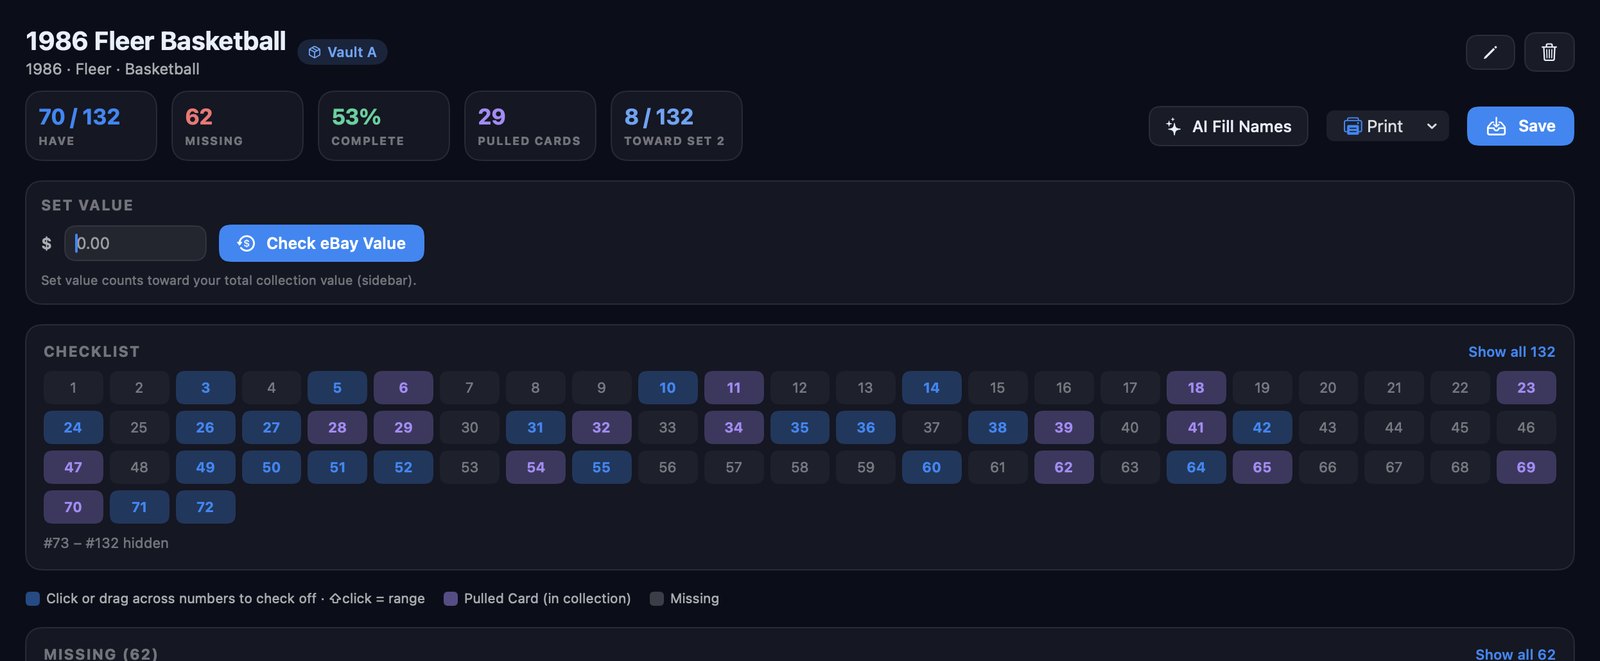Click the 62 Missing stat card

pyautogui.click(x=237, y=126)
